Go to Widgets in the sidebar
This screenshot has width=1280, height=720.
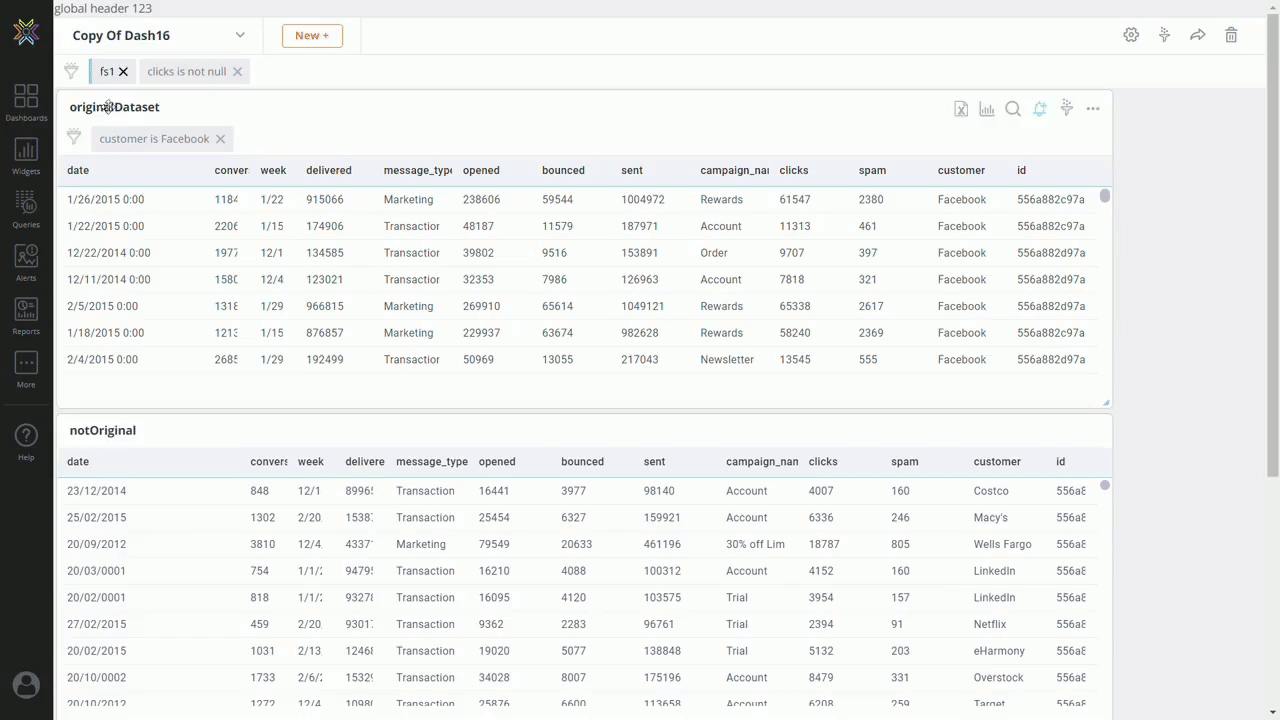pyautogui.click(x=26, y=156)
